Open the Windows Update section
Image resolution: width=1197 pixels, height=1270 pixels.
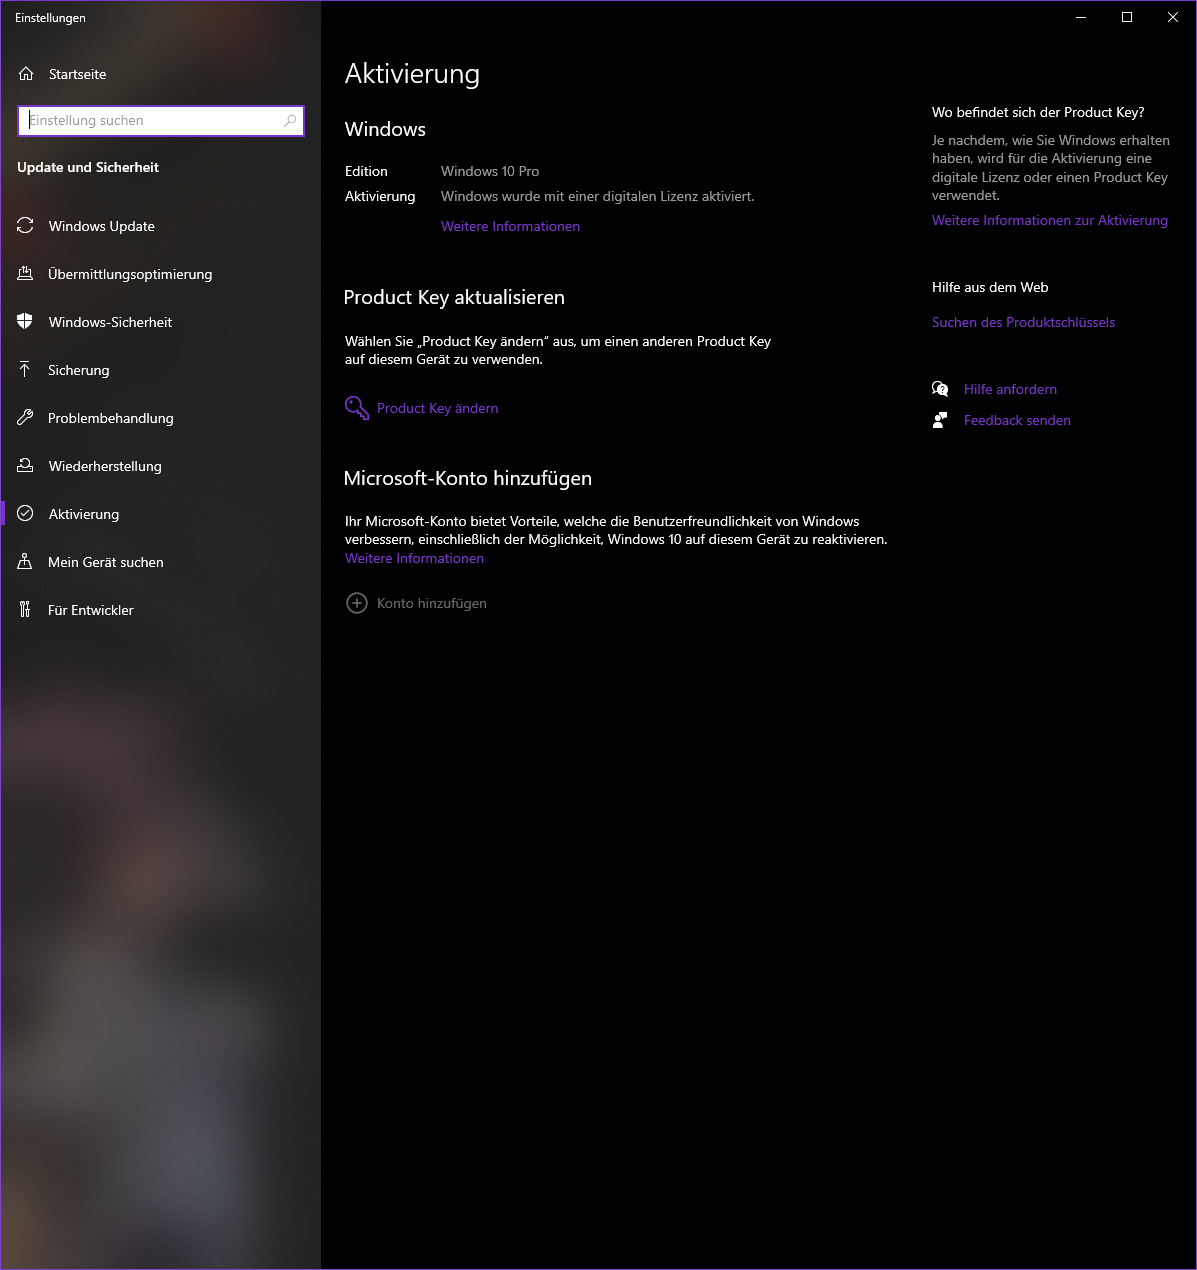pyautogui.click(x=160, y=226)
